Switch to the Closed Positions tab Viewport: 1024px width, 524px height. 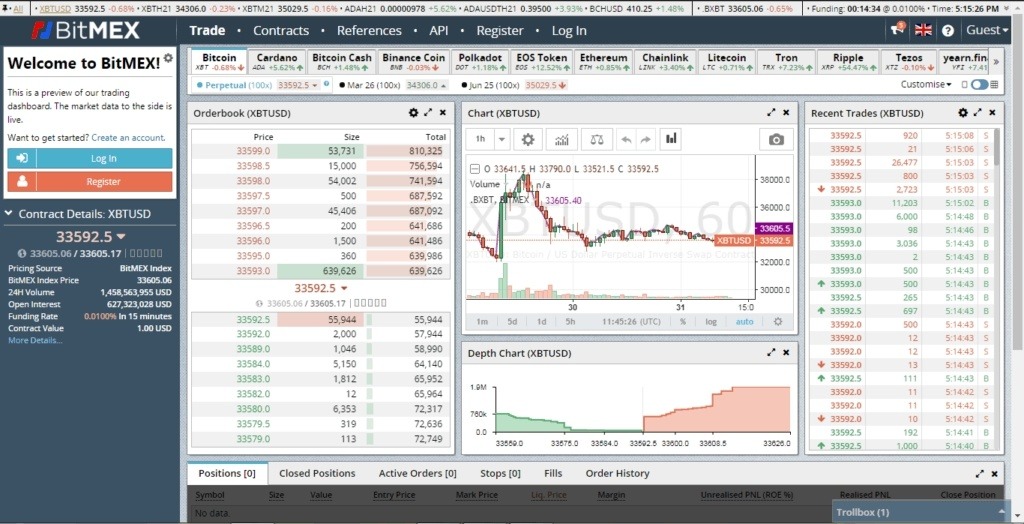click(317, 474)
